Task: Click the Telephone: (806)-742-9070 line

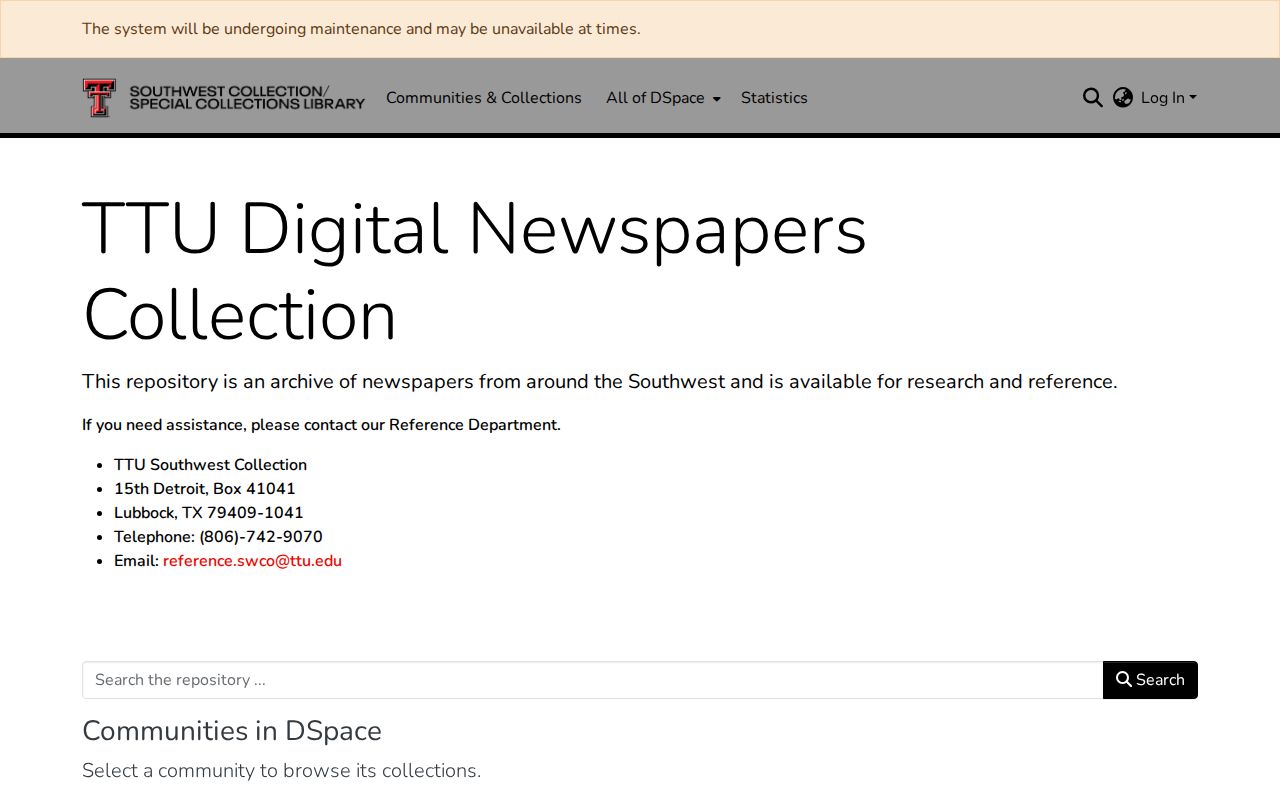Action: point(218,537)
